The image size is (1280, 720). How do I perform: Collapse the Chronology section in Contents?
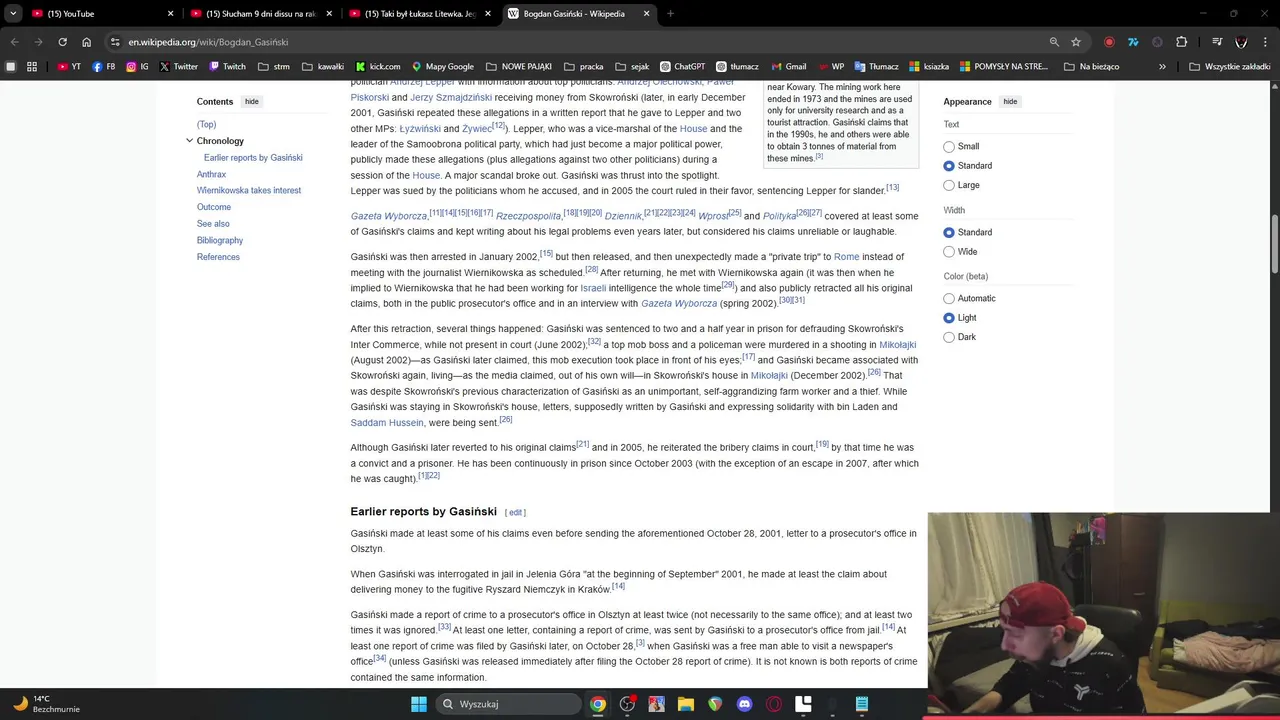[189, 141]
